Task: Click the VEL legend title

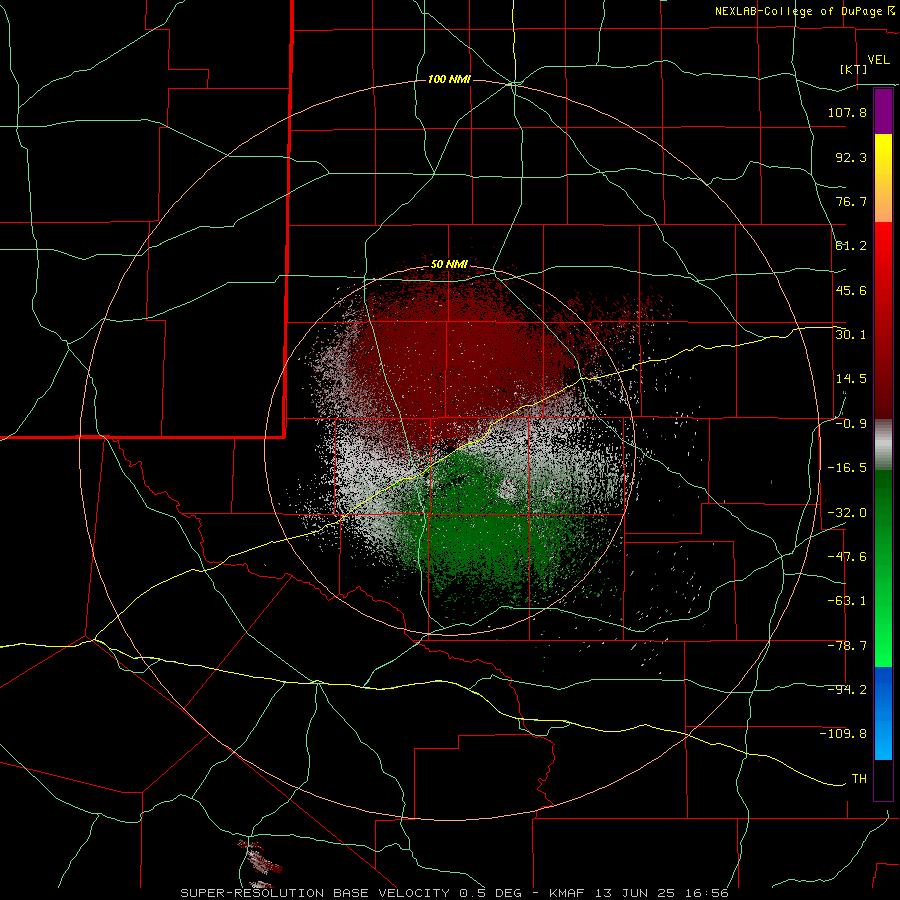Action: point(878,59)
